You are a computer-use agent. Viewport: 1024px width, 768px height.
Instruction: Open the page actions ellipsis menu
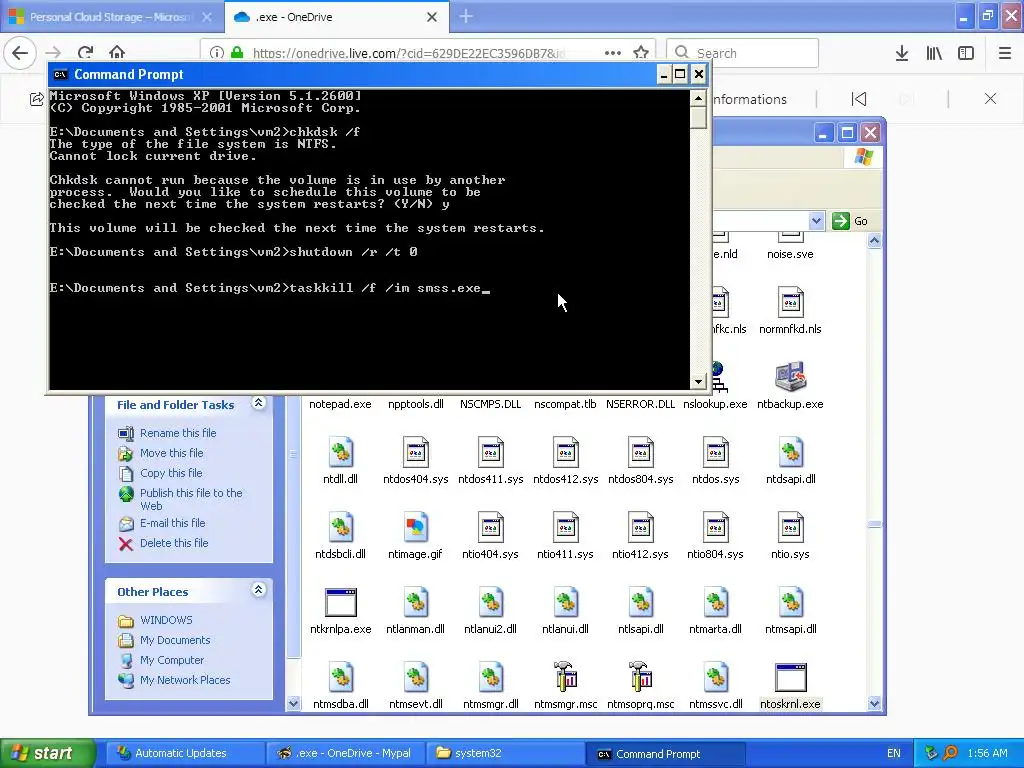pyautogui.click(x=613, y=53)
